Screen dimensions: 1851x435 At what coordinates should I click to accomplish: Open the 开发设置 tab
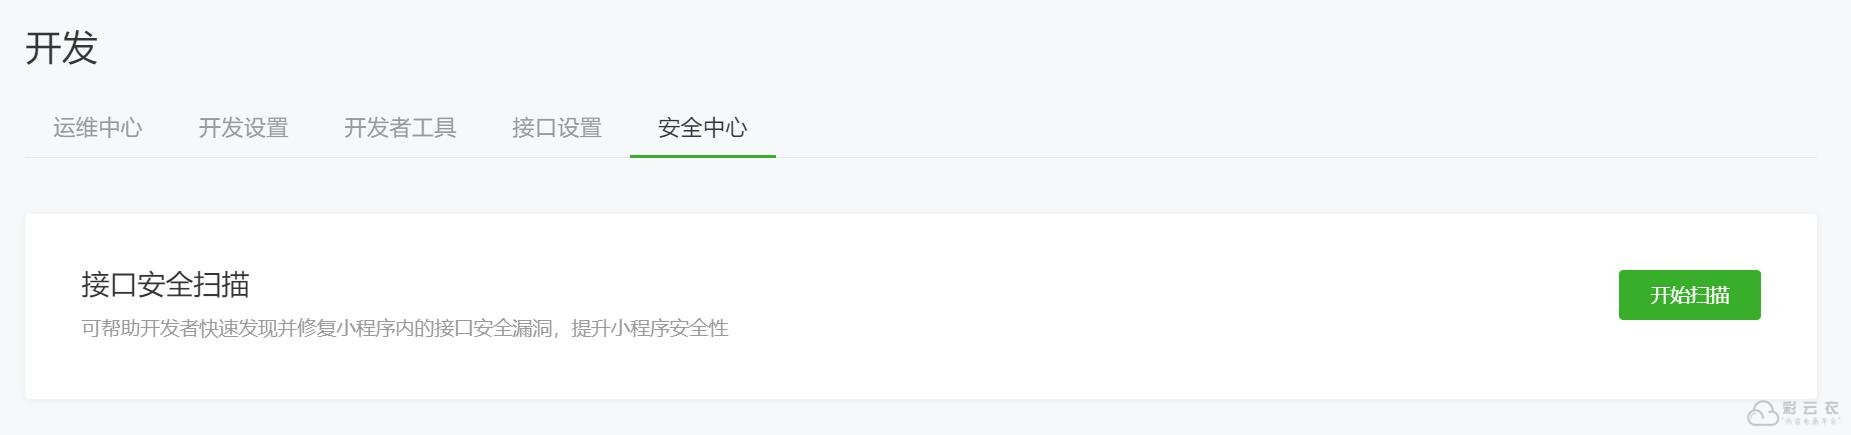(x=243, y=128)
